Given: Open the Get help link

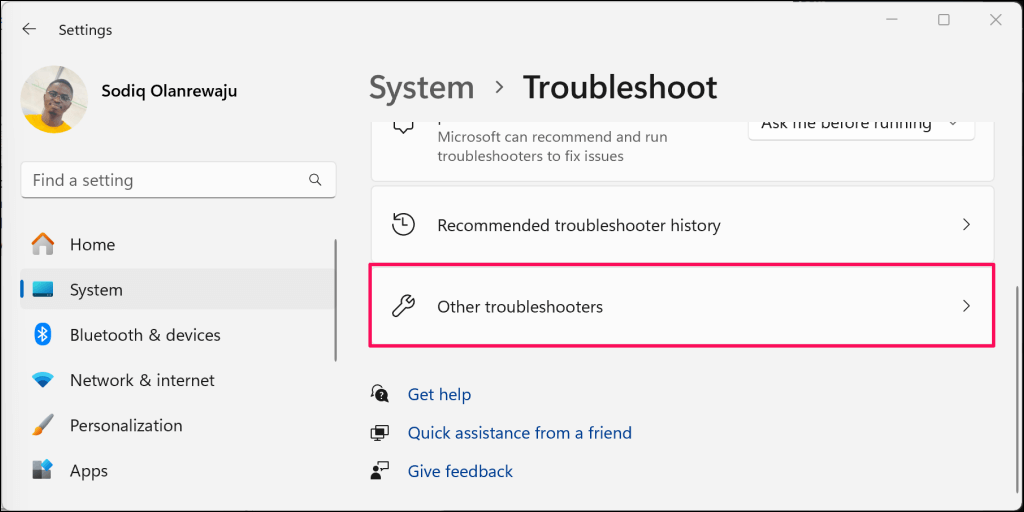Looking at the screenshot, I should (439, 395).
